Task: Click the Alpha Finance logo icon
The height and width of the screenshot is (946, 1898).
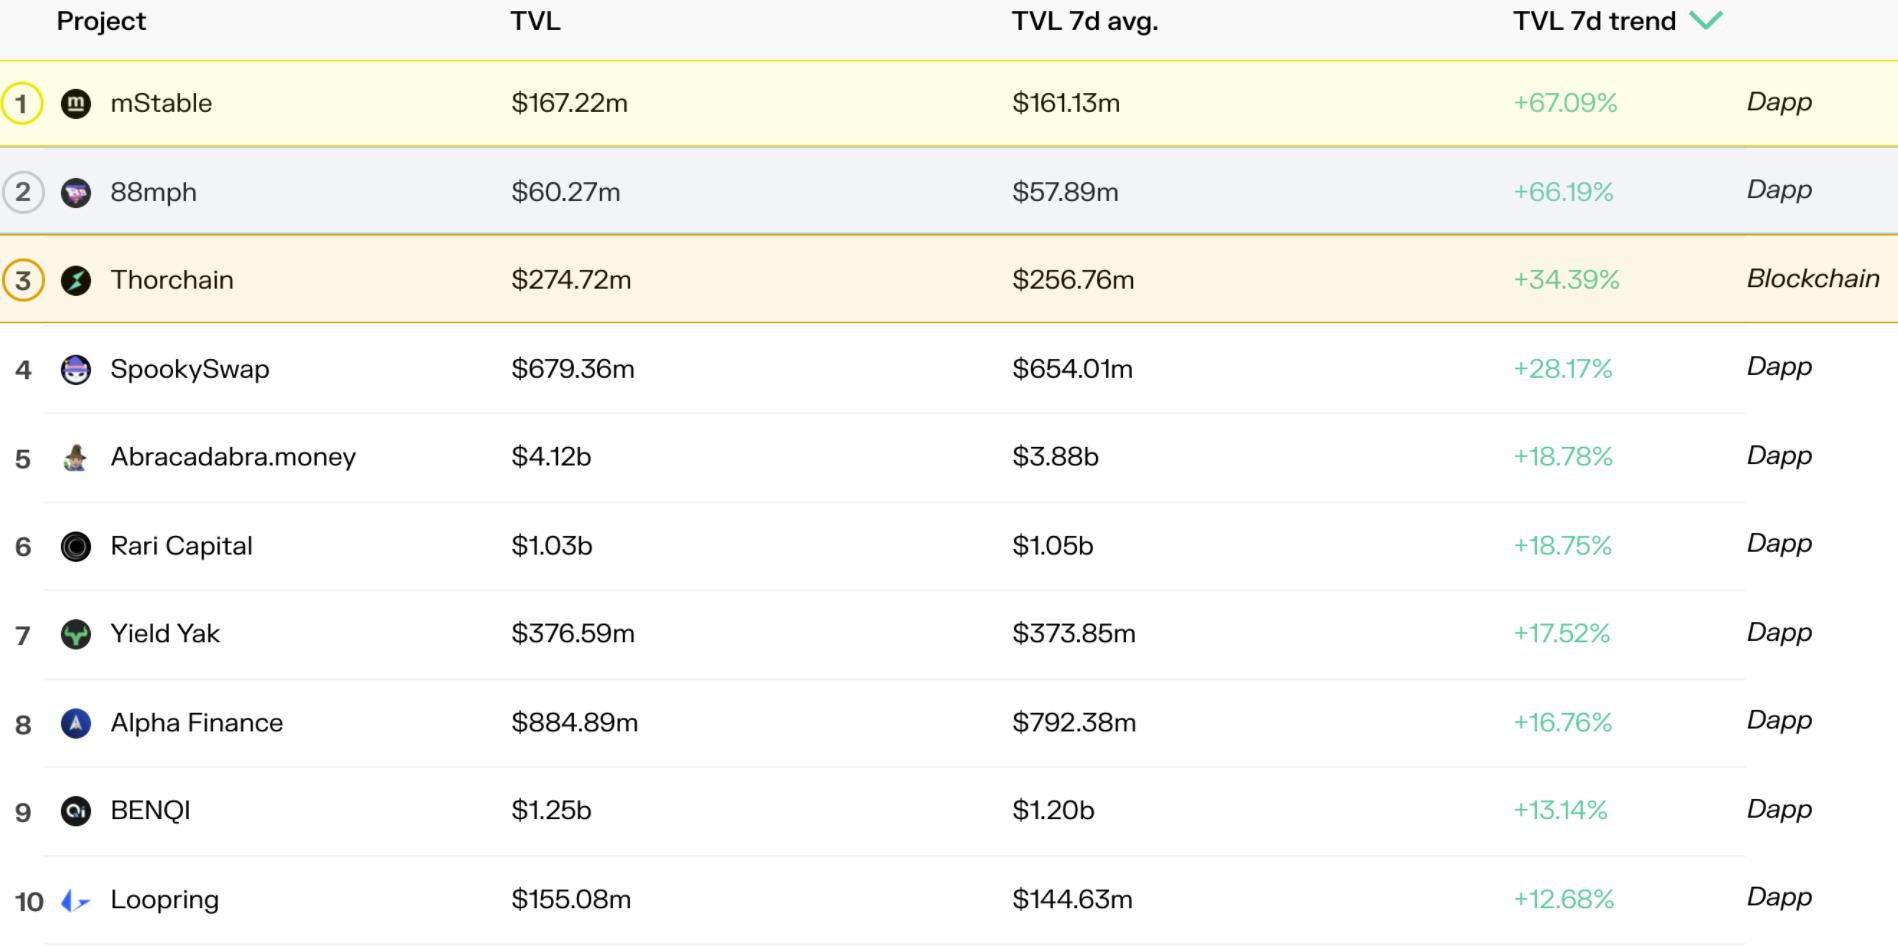Action: point(76,723)
